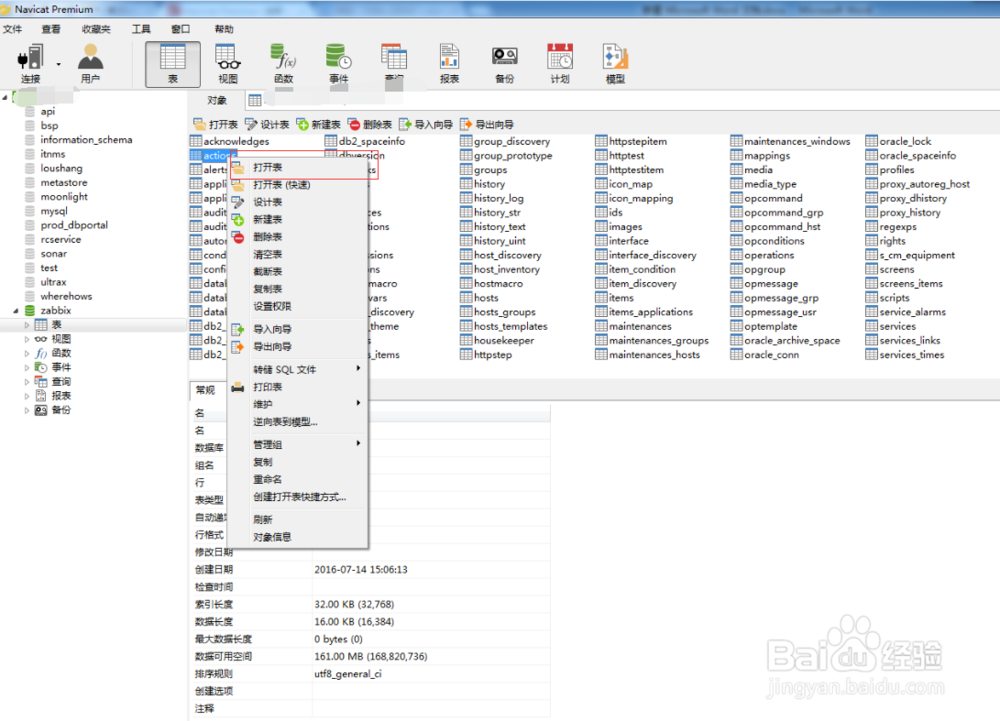
Task: Open the 工具 menu
Action: coord(141,29)
